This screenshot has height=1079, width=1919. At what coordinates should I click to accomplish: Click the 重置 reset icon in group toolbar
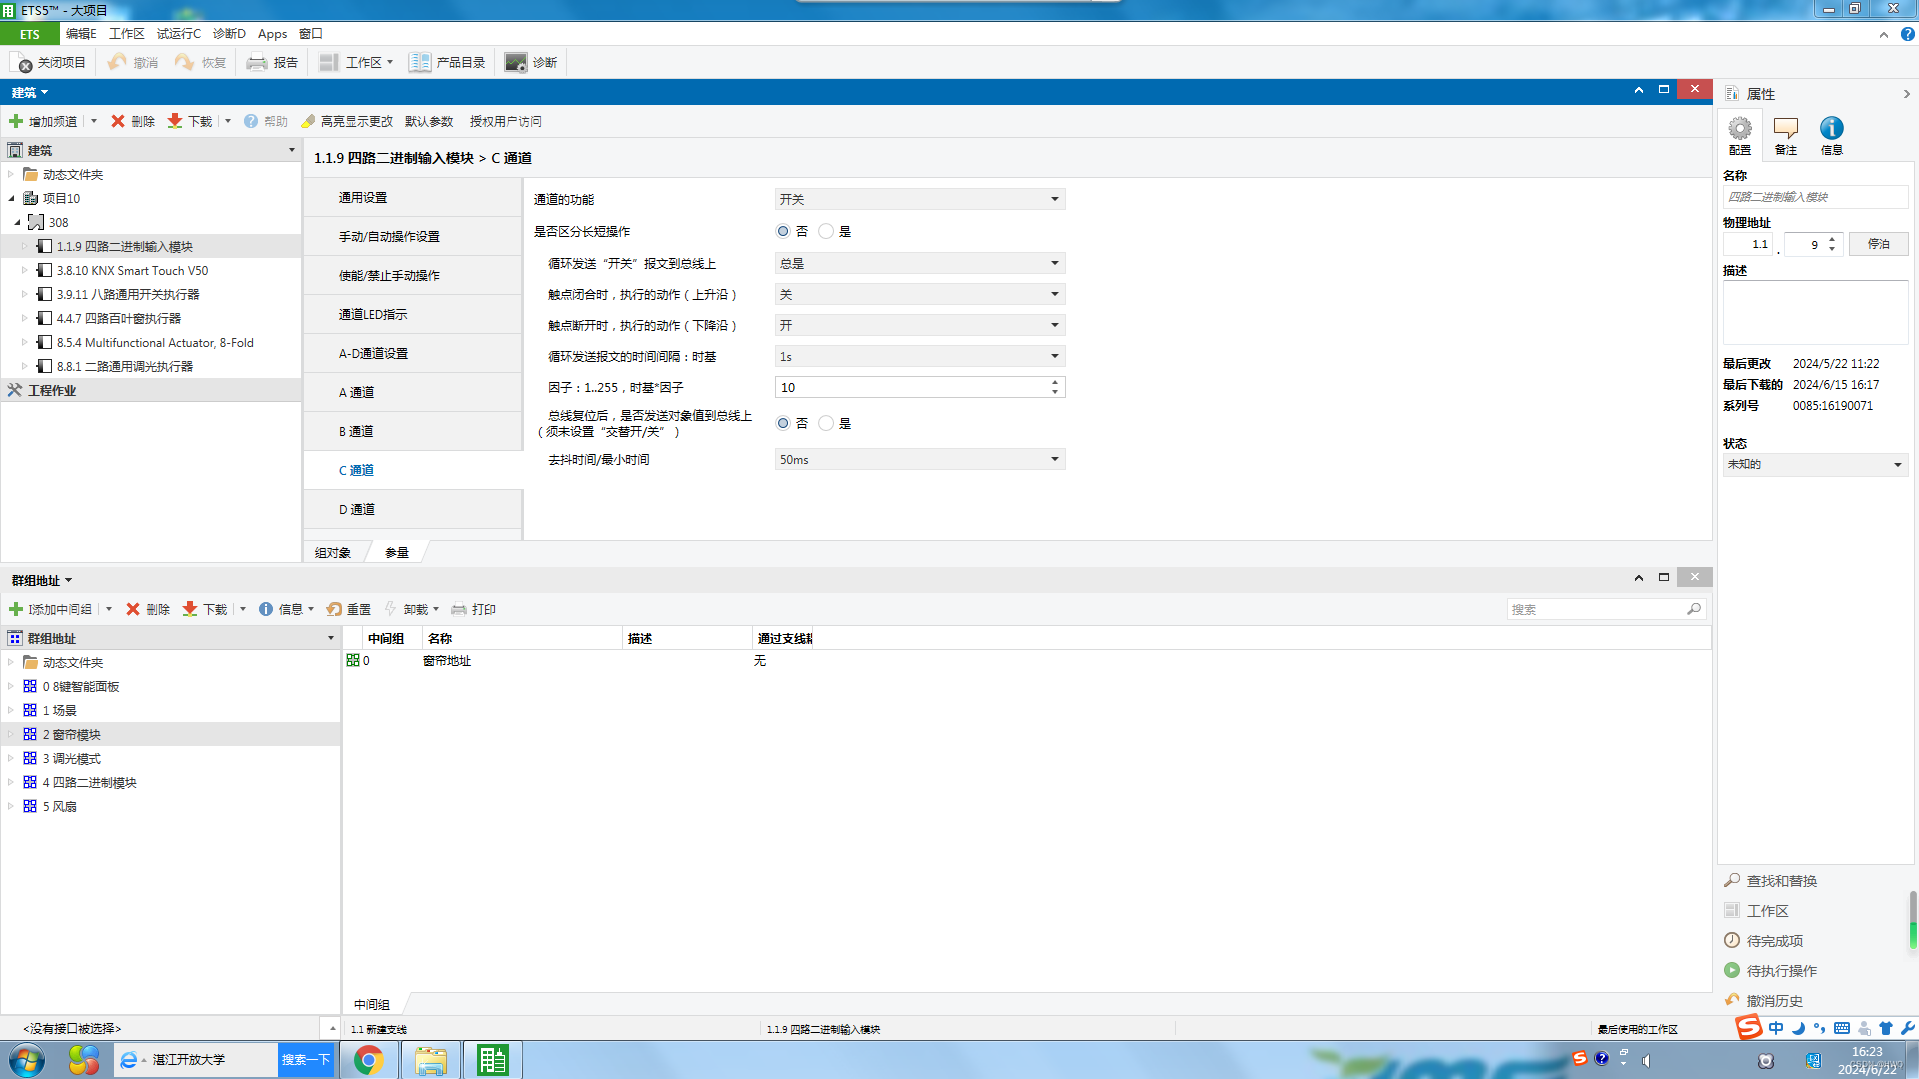point(335,609)
